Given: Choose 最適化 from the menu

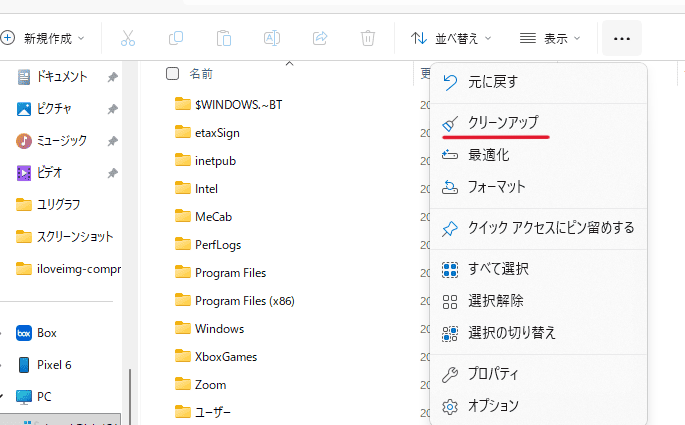Looking at the screenshot, I should pos(538,155).
